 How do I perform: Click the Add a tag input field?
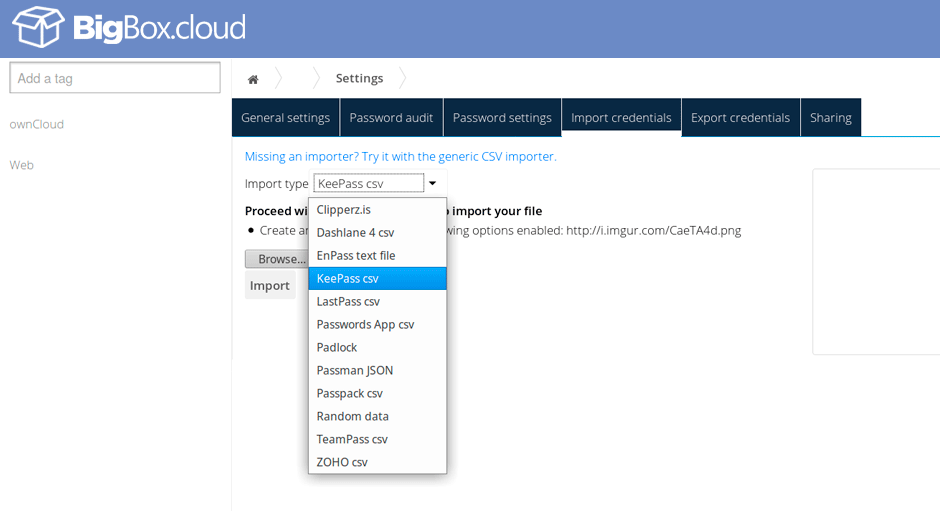115,78
